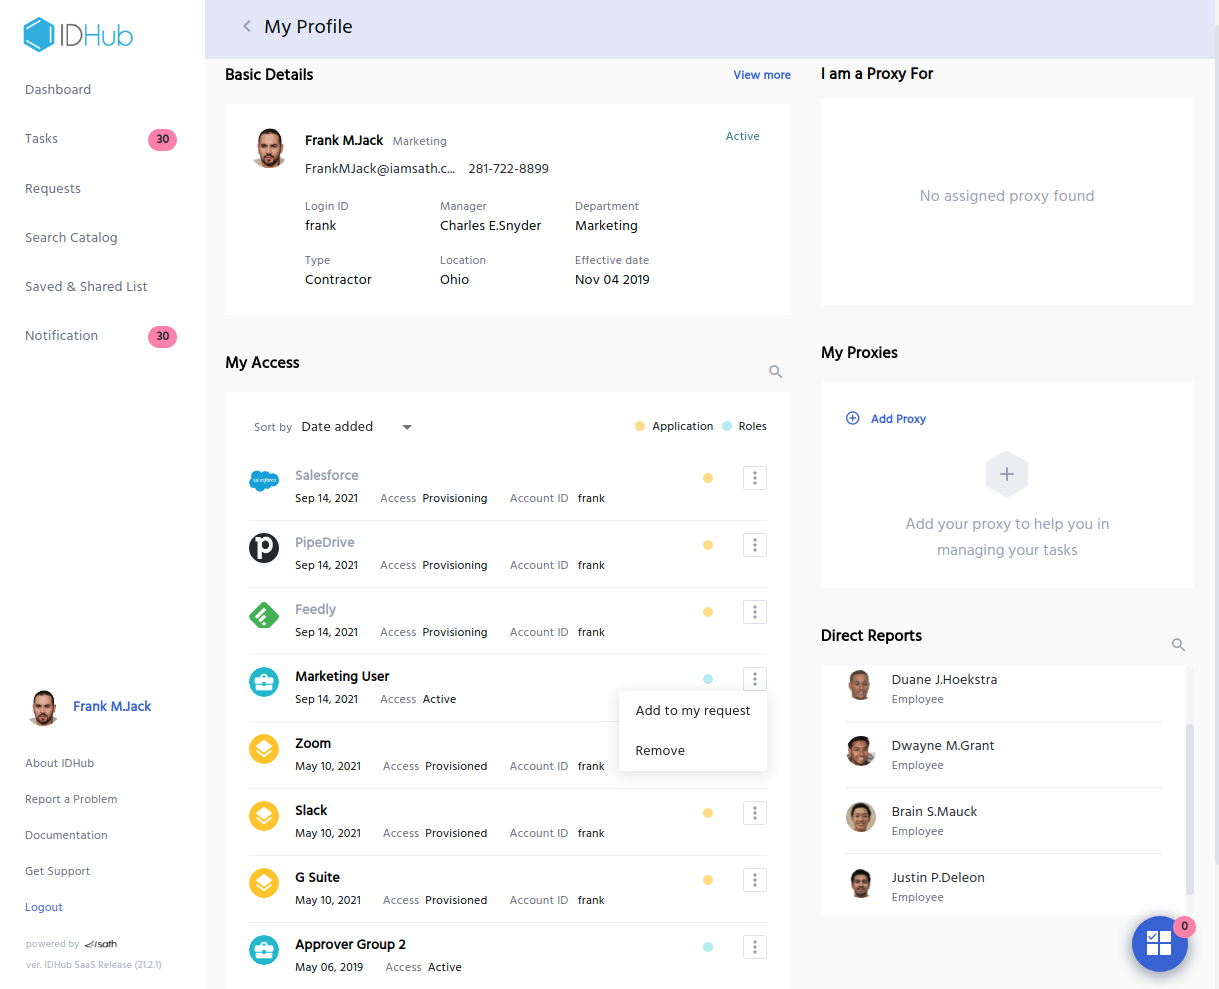Open the Sort by Date added dropdown
Viewport: 1219px width, 989px height.
(x=355, y=426)
